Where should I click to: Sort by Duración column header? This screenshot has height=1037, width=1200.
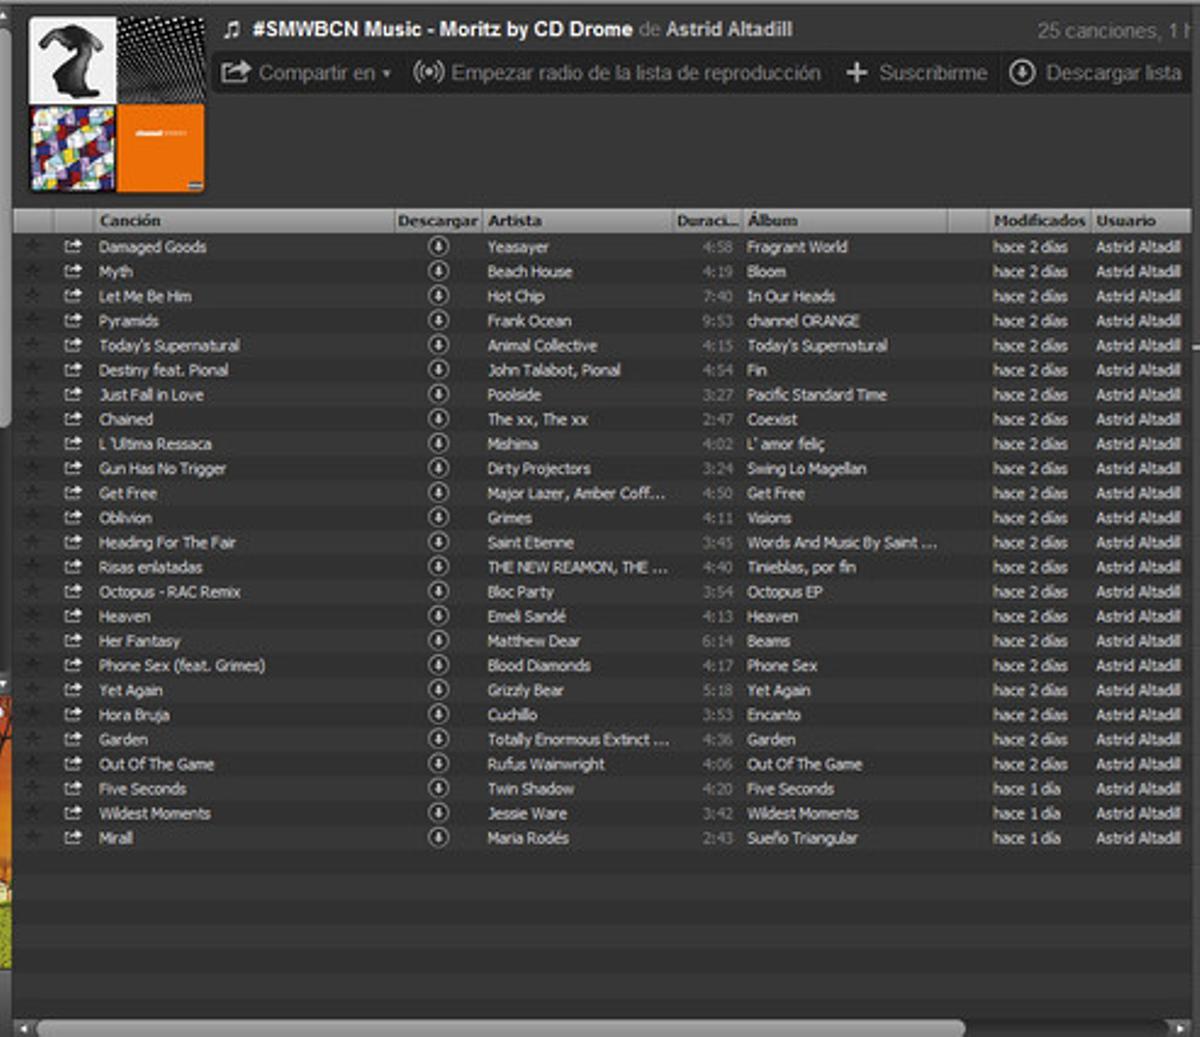pos(708,220)
